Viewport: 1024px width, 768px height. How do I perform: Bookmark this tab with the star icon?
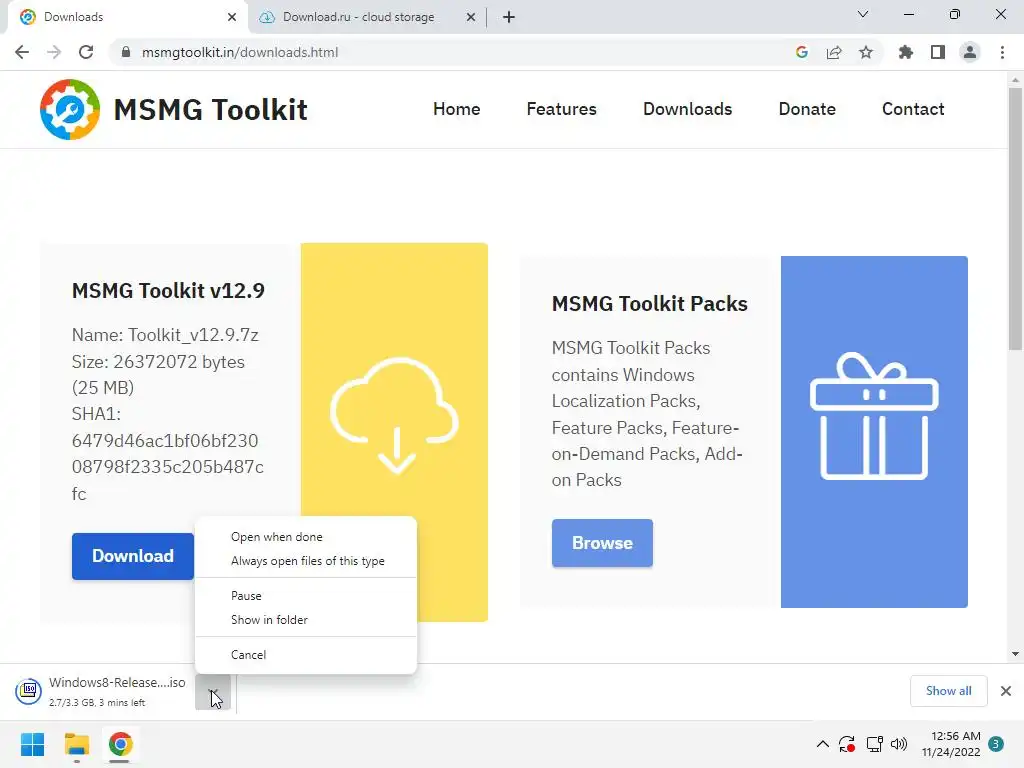pyautogui.click(x=866, y=52)
